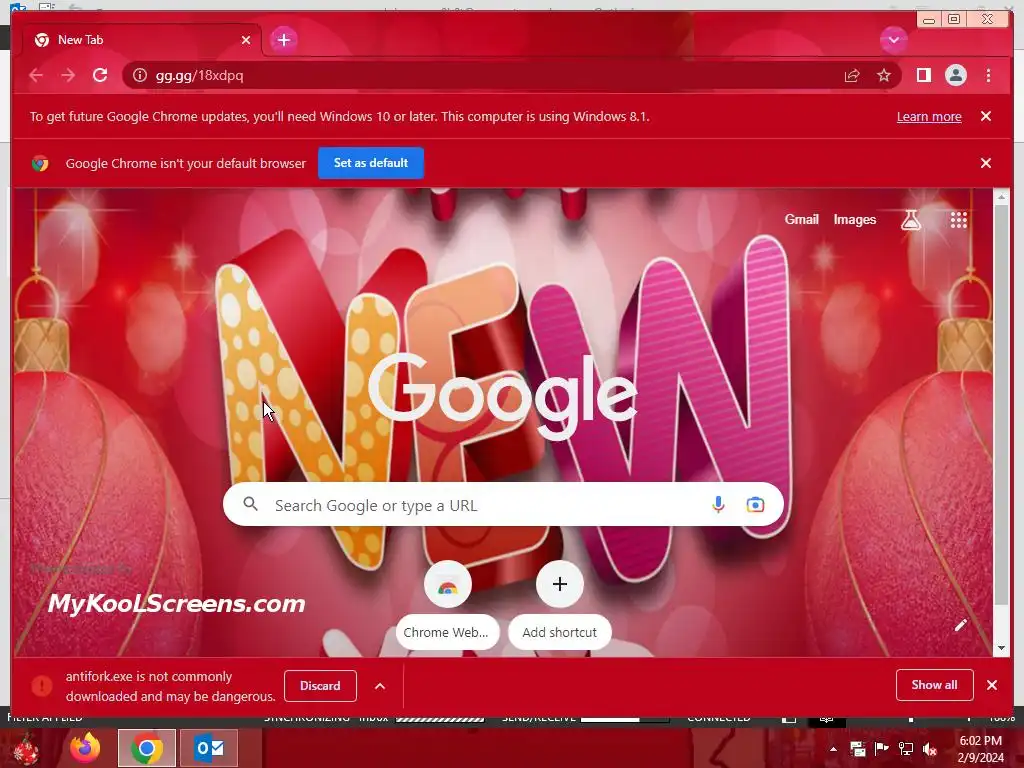
Task: Open Firefox from the taskbar
Action: coord(85,748)
